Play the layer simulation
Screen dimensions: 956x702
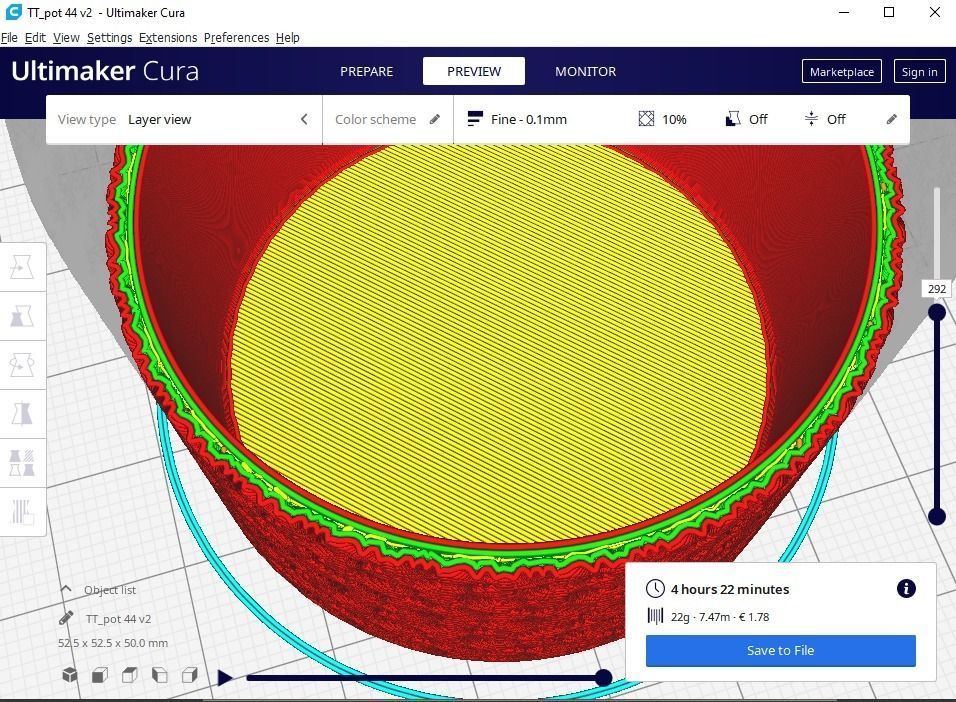225,678
